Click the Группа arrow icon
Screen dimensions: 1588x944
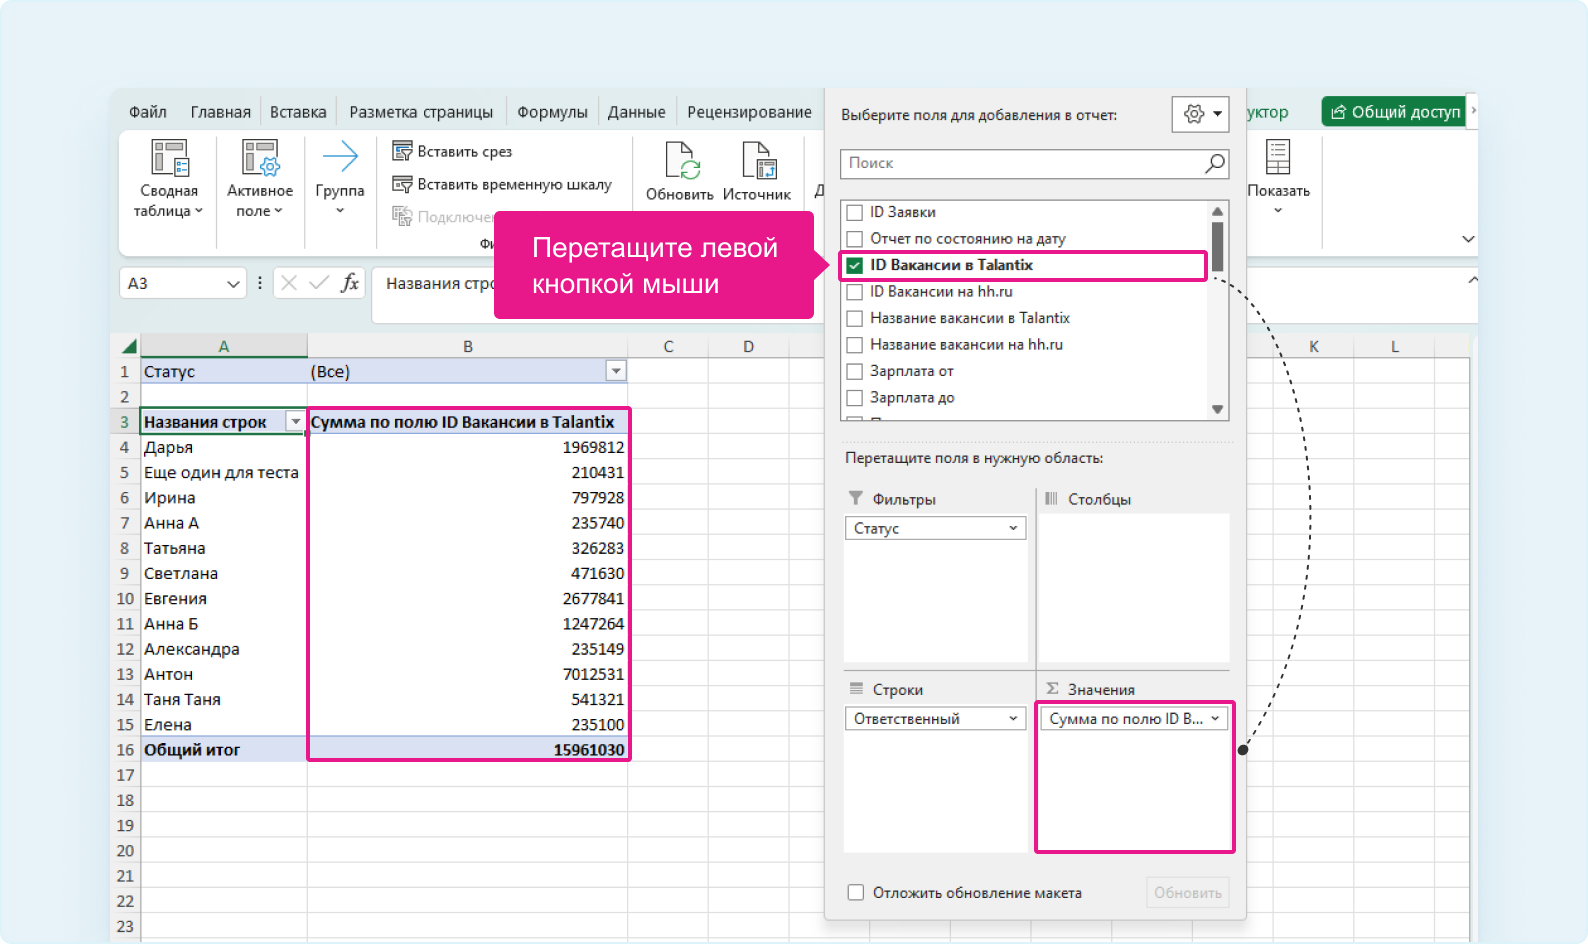tap(340, 157)
